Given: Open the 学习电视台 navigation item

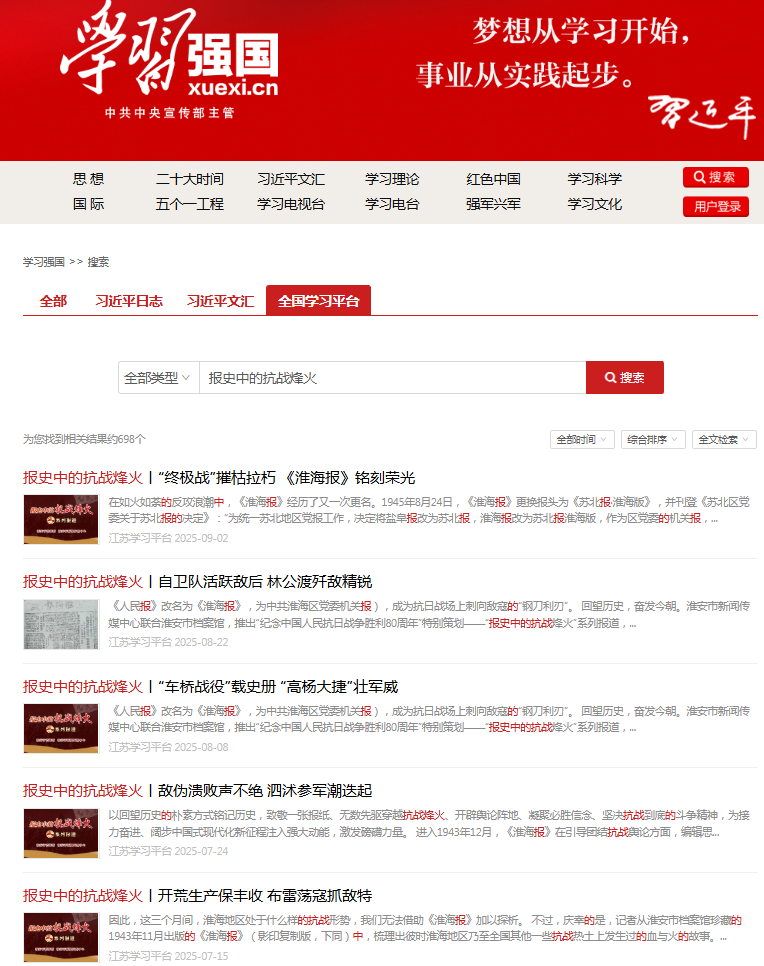Looking at the screenshot, I should coord(291,204).
